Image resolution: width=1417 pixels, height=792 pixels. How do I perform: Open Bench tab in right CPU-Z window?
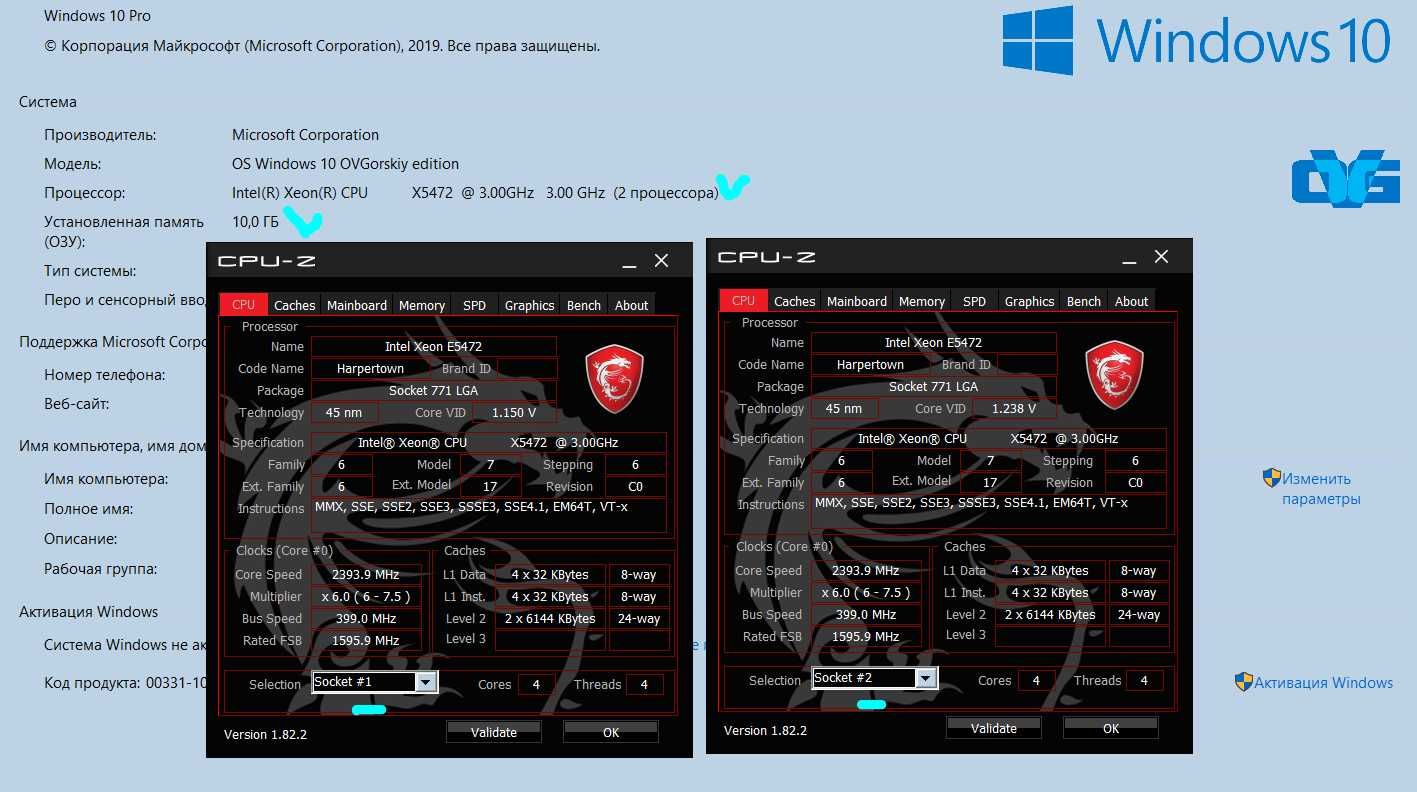pyautogui.click(x=1084, y=301)
